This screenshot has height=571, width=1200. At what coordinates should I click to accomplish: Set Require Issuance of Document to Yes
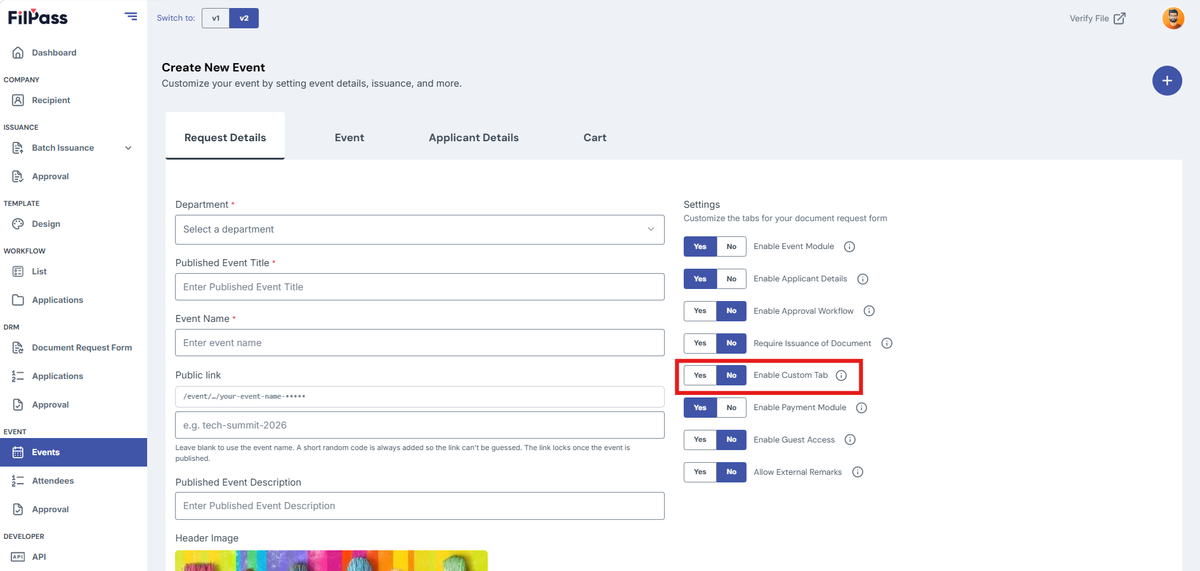coord(700,343)
